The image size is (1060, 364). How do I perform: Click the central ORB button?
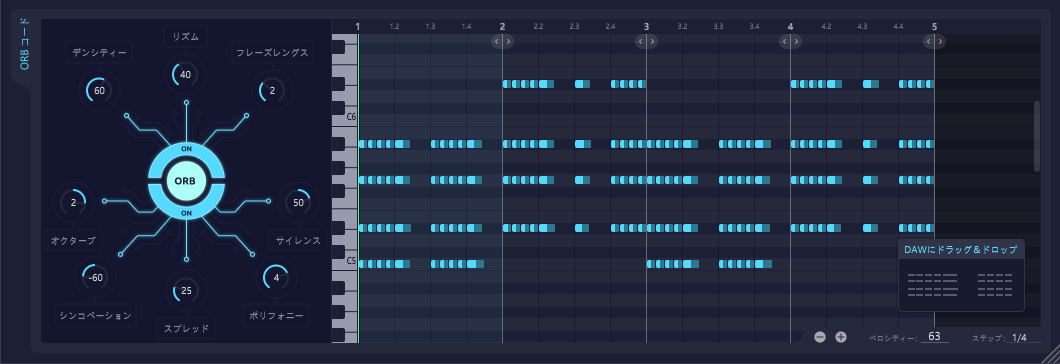point(186,181)
